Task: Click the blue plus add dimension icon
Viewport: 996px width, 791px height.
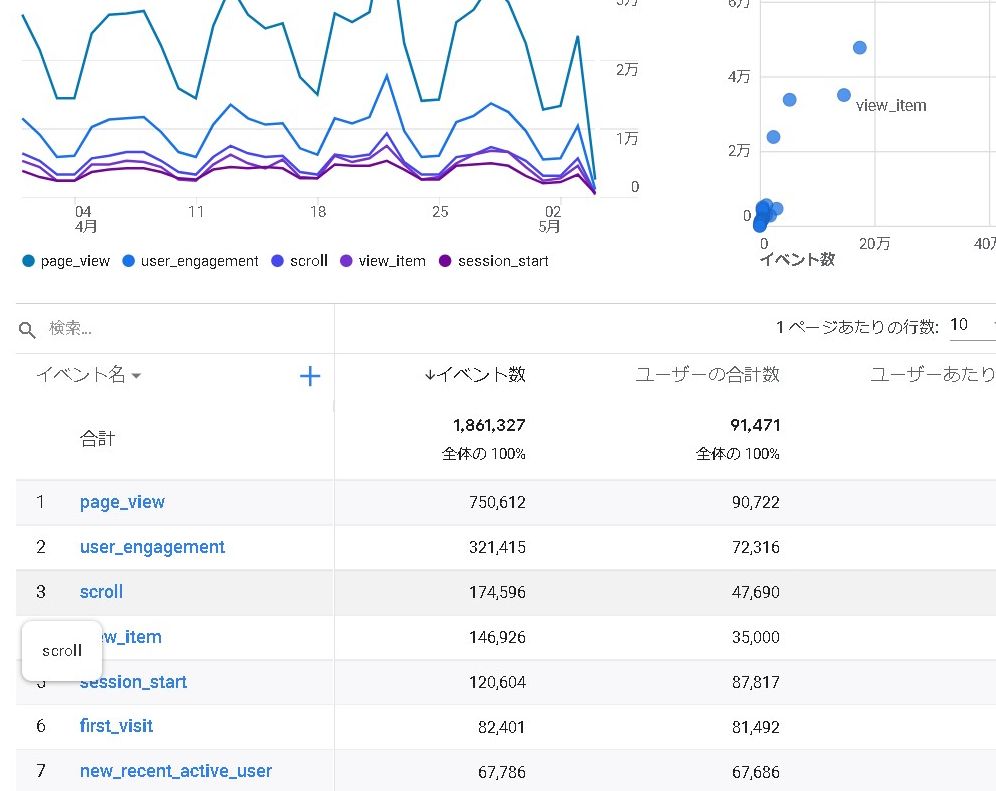Action: point(310,376)
